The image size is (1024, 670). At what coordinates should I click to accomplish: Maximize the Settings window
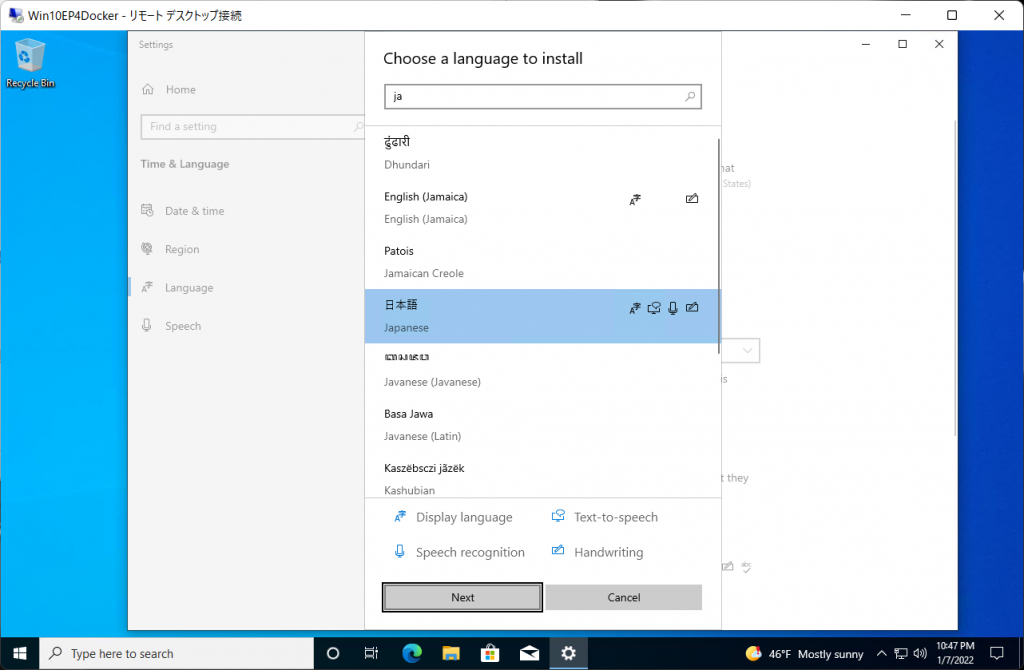click(903, 44)
